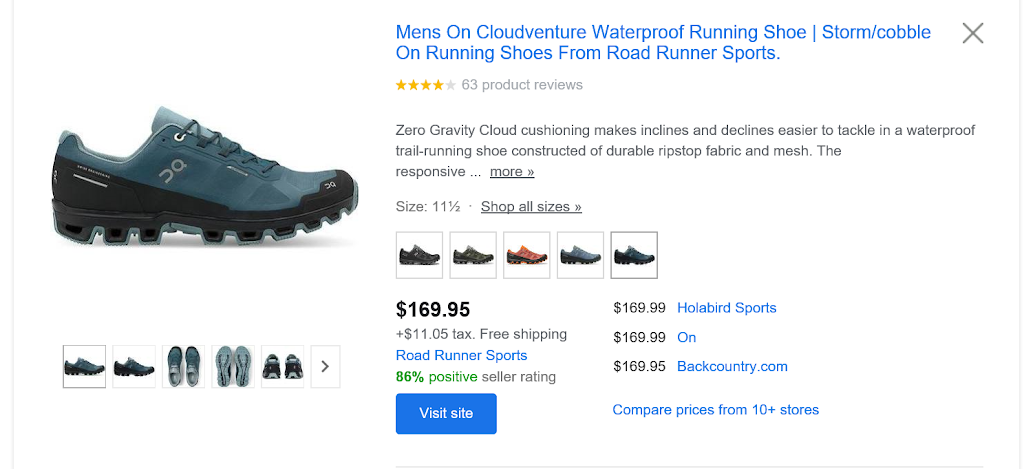Select the dark storm shoe color swatch

pyautogui.click(x=634, y=255)
